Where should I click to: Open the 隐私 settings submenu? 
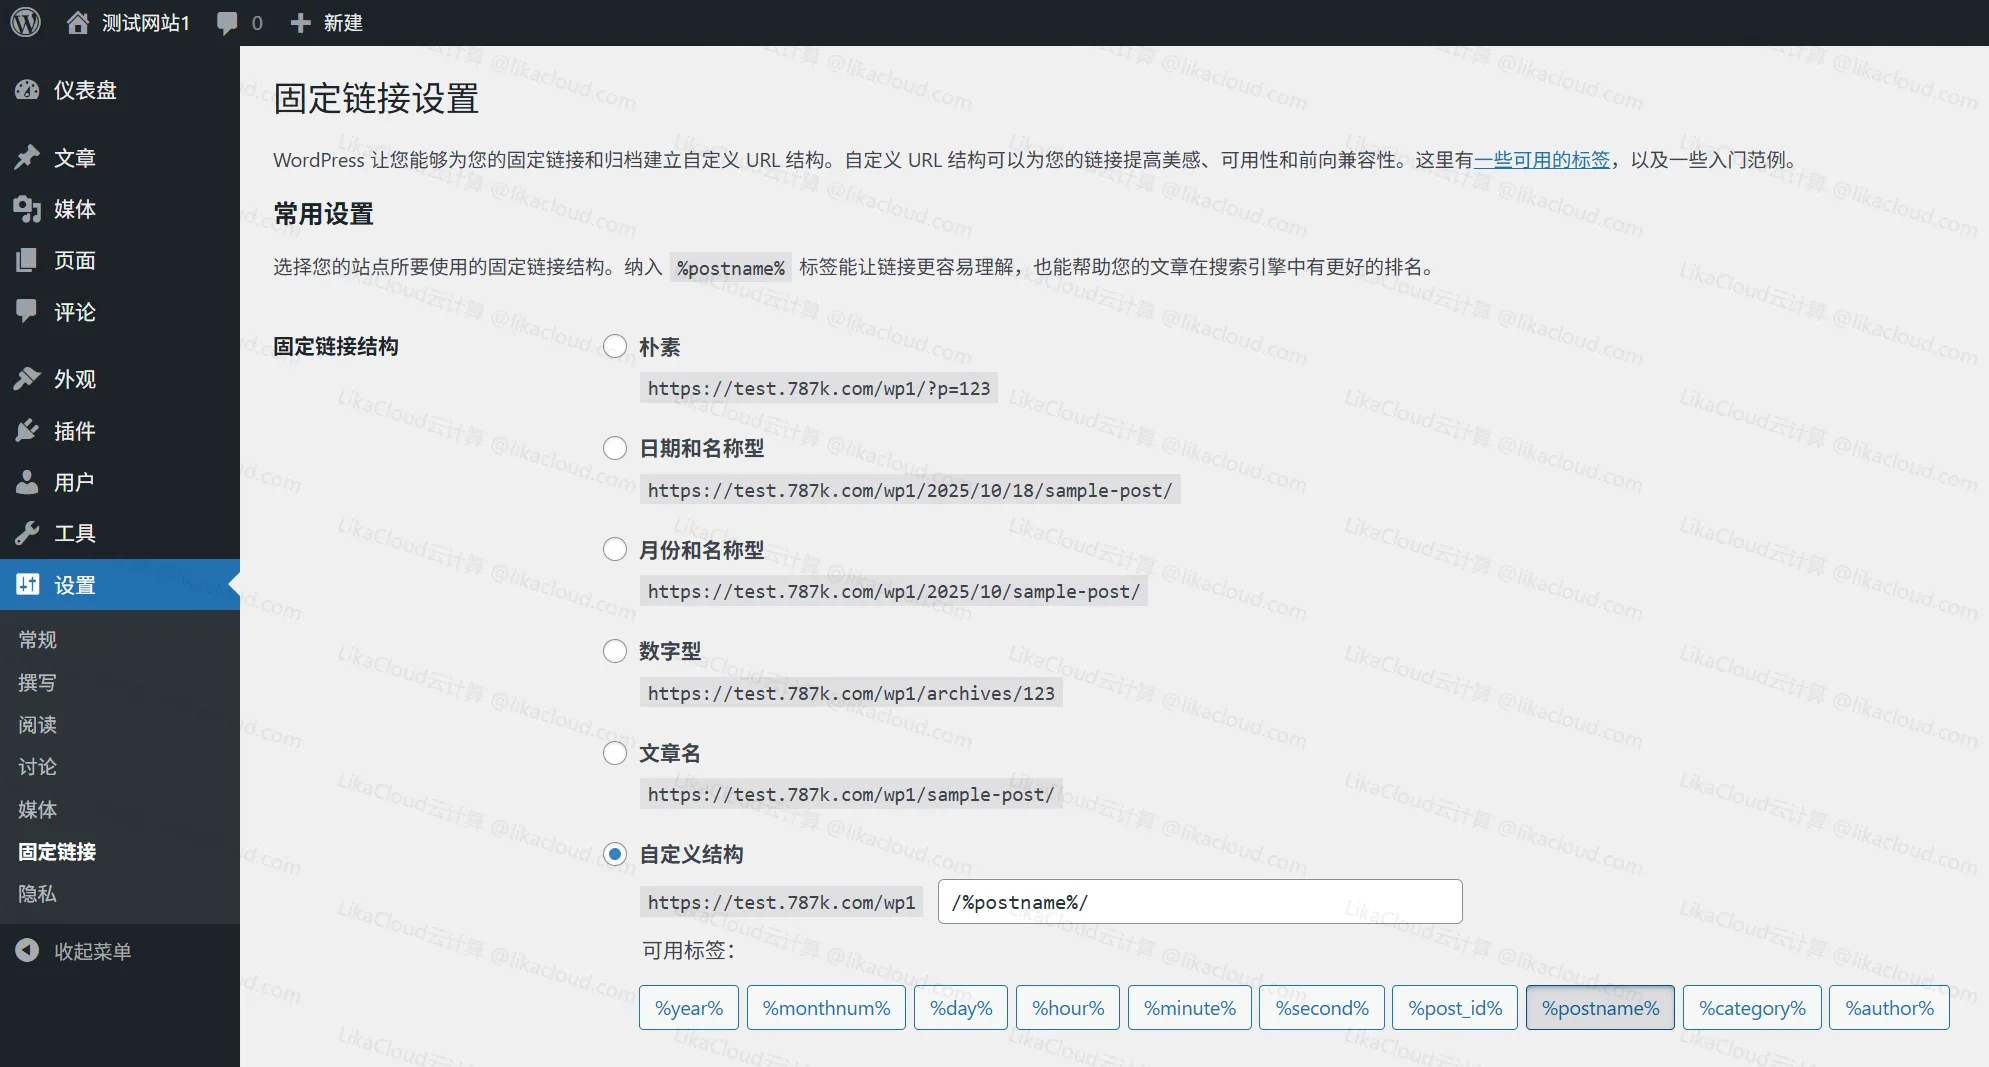(36, 893)
